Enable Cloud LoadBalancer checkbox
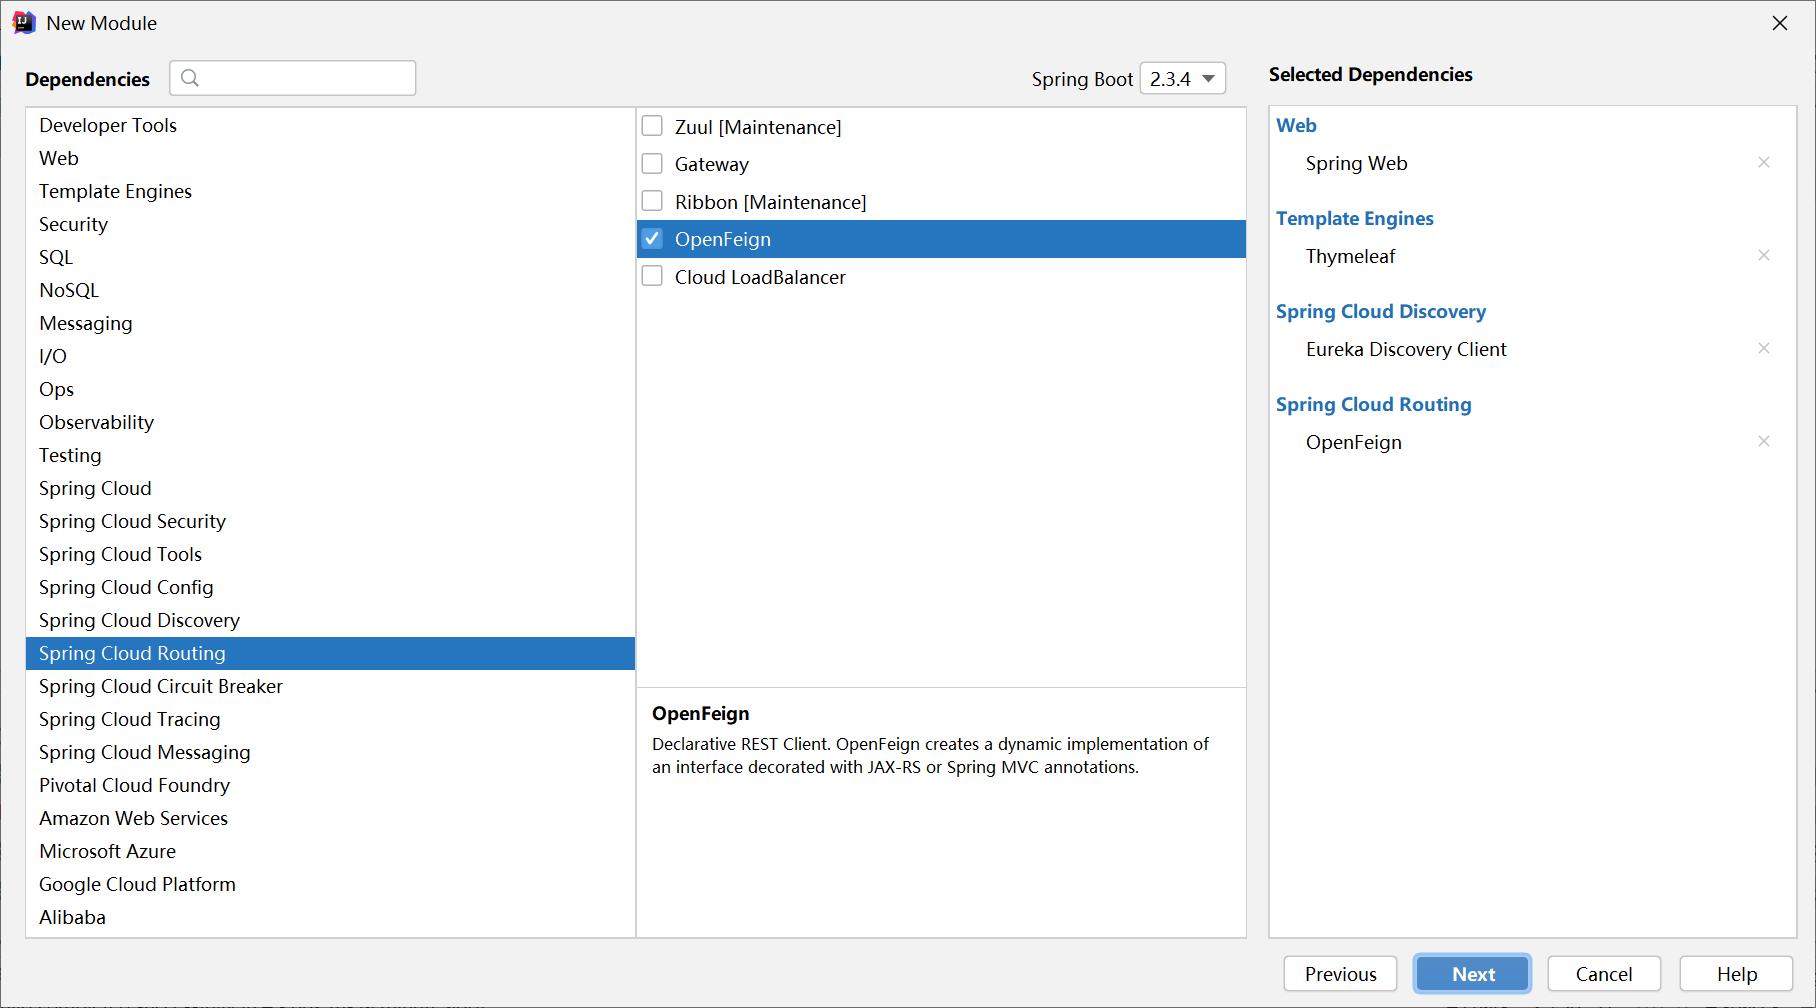 click(652, 276)
